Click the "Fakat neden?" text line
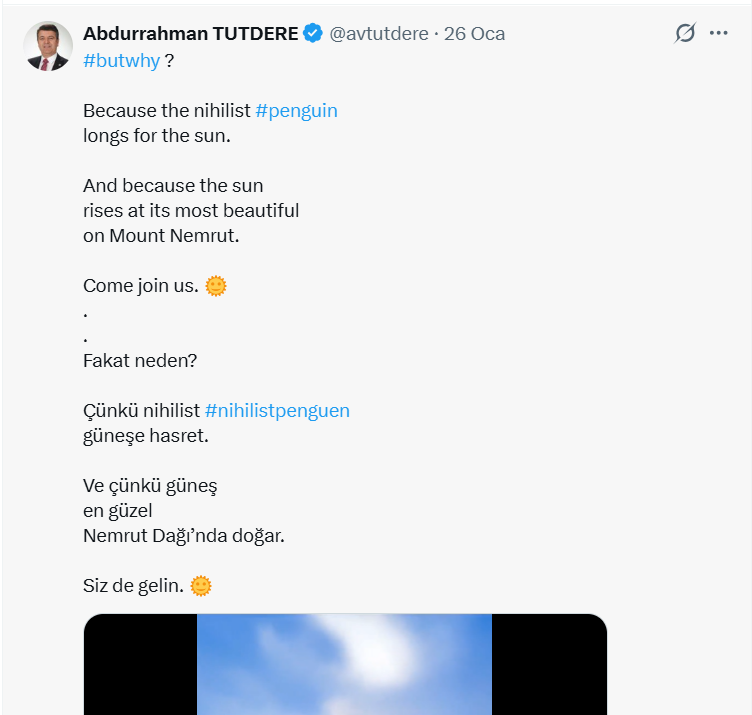Image resolution: width=752 pixels, height=715 pixels. [x=140, y=360]
